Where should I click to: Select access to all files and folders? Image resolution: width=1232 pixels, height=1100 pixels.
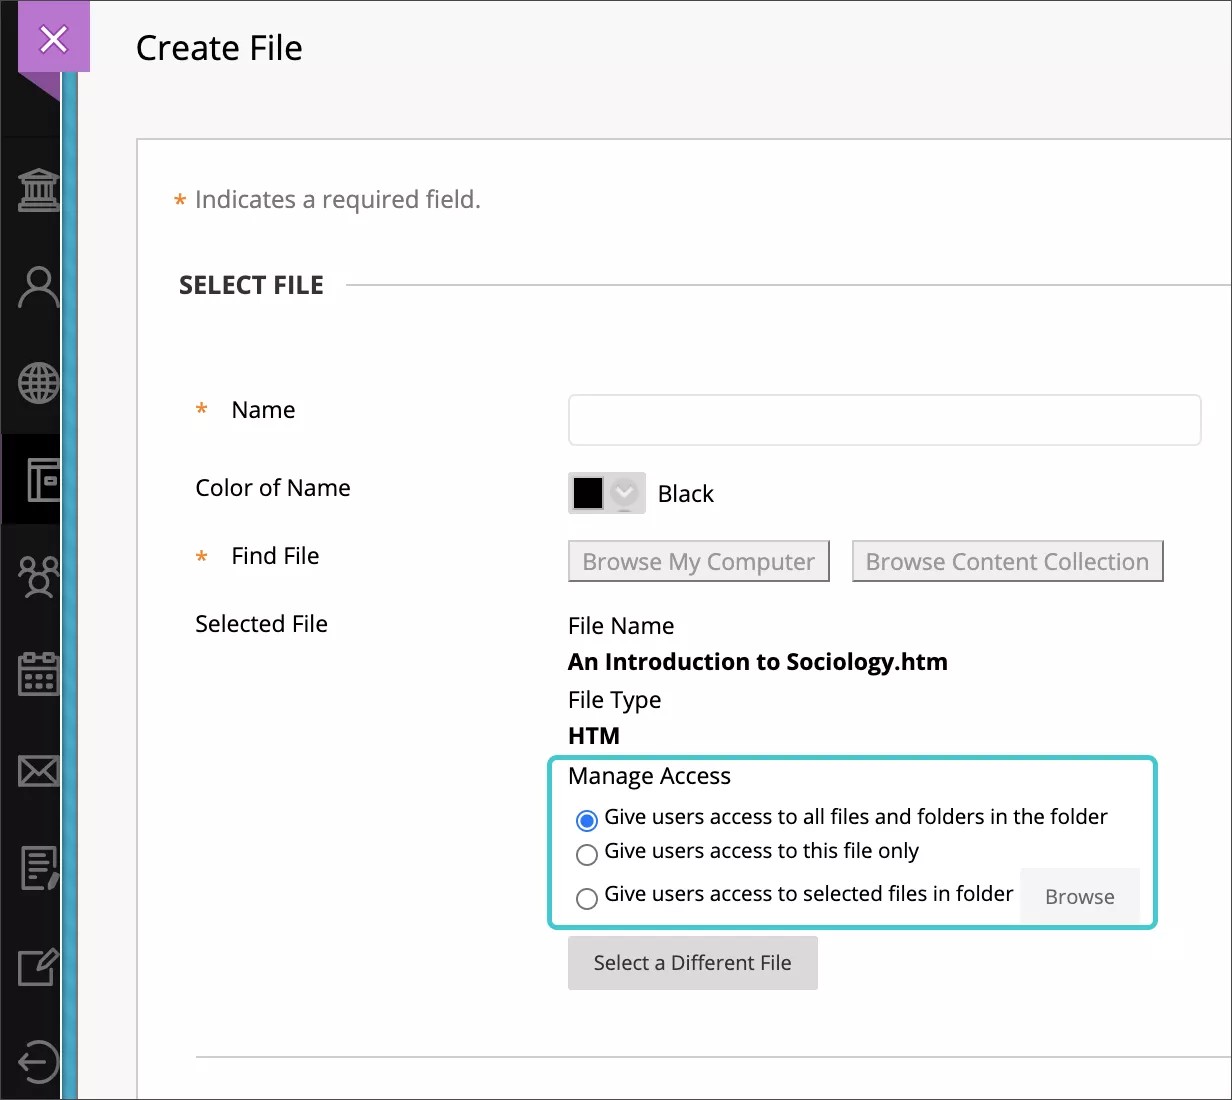587,820
